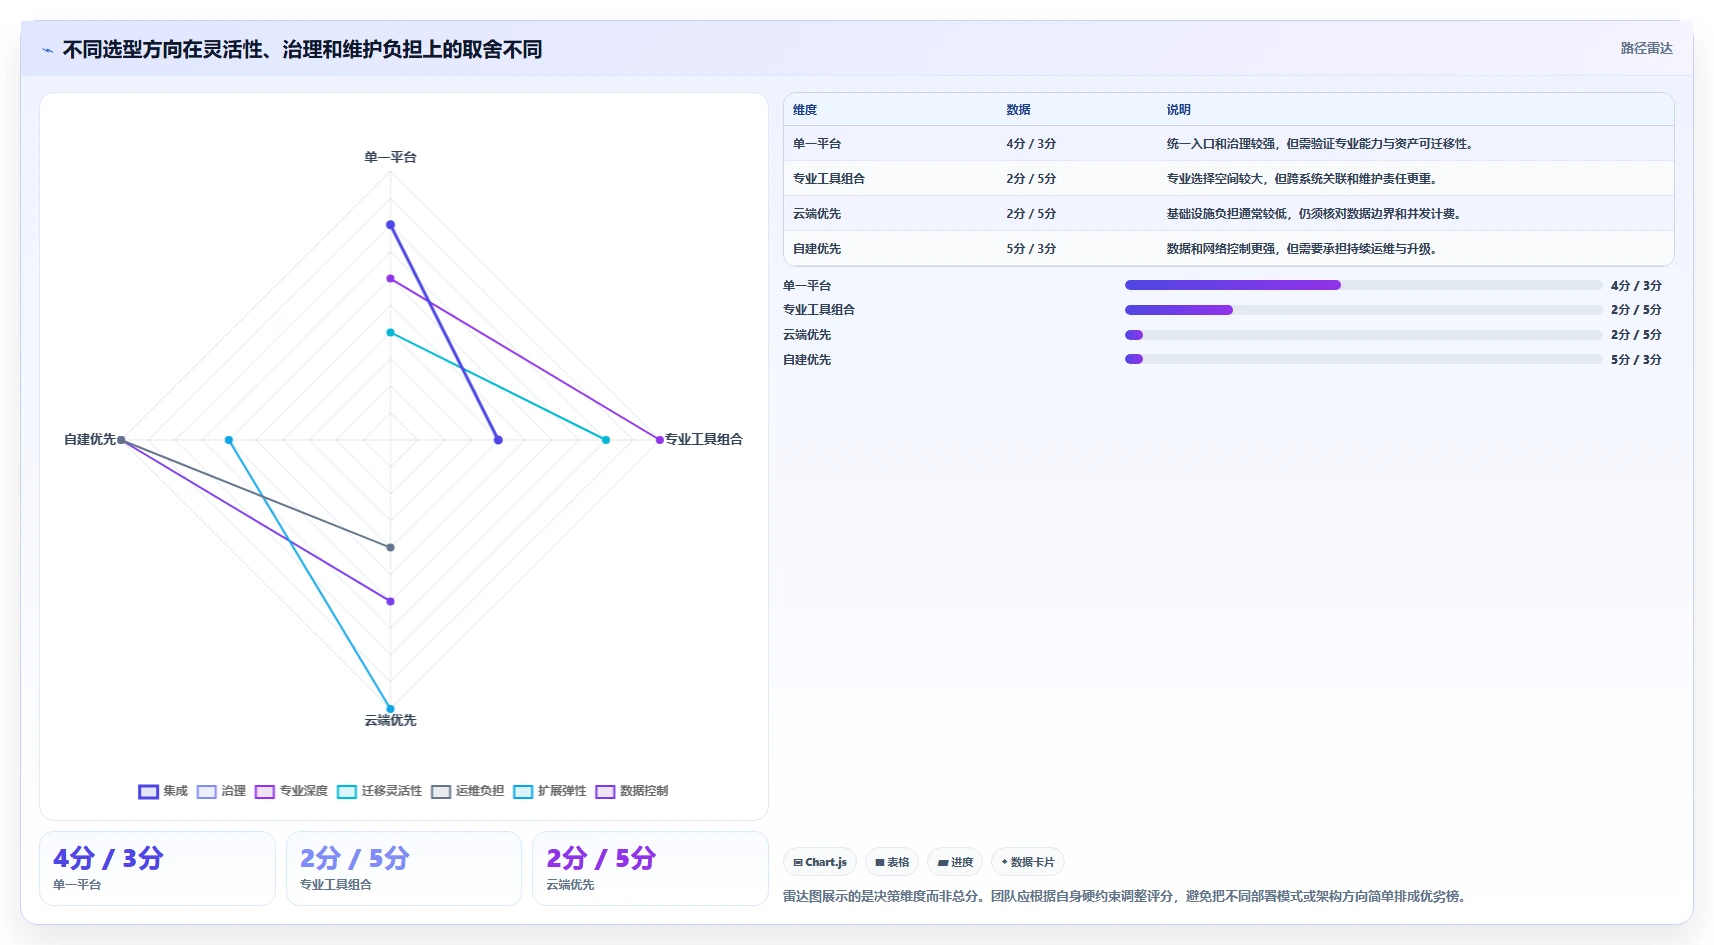This screenshot has width=1714, height=945.
Task: Select the 专业工具组合 table row name
Action: (x=829, y=179)
